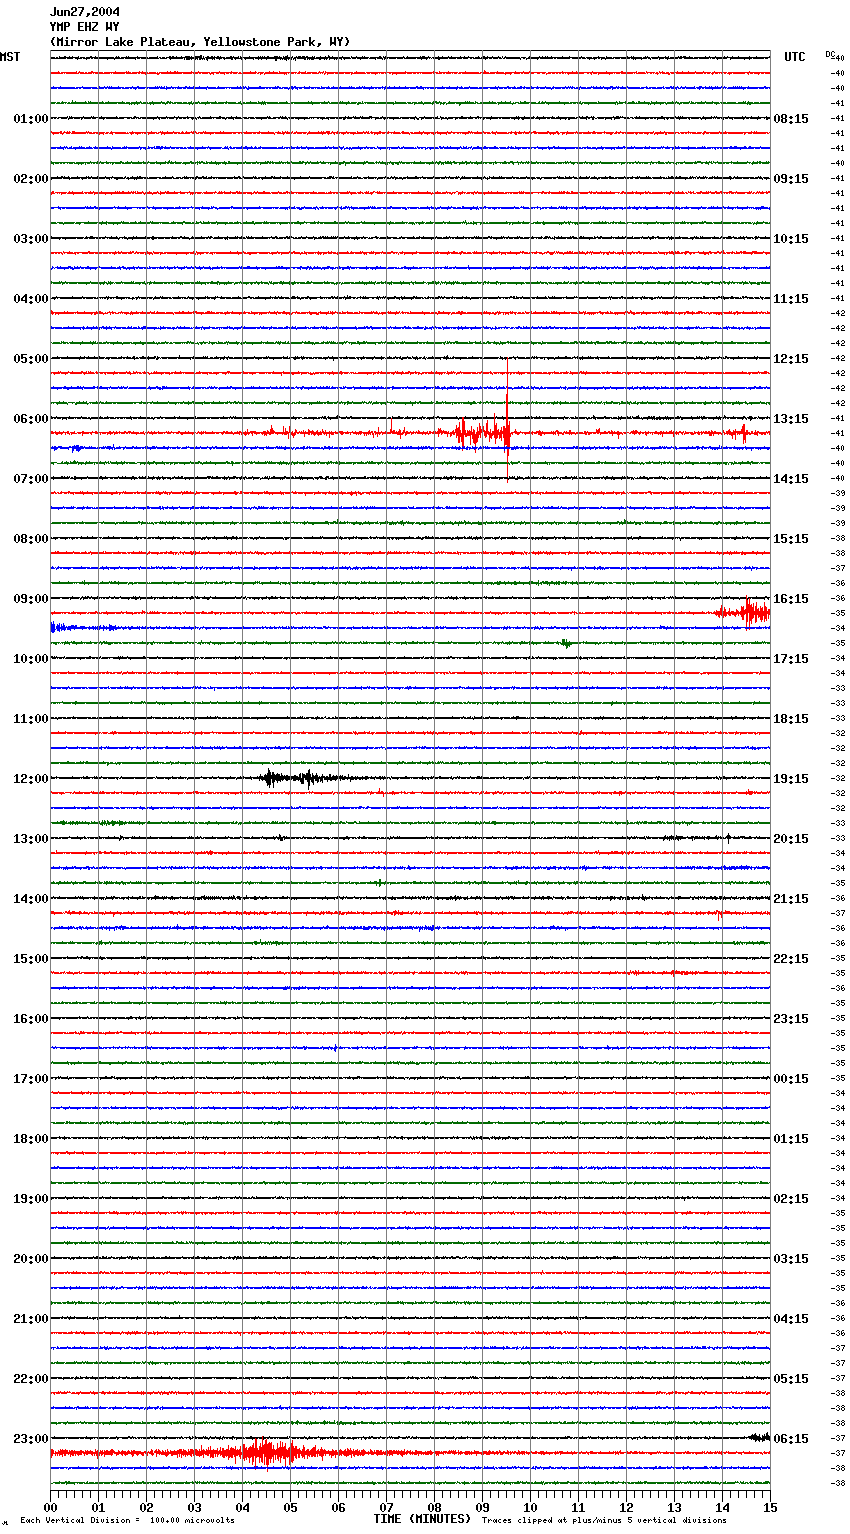Screen dimensions: 850x1534
Task: Select the 20:00 MST time label
Action: [x=31, y=1259]
